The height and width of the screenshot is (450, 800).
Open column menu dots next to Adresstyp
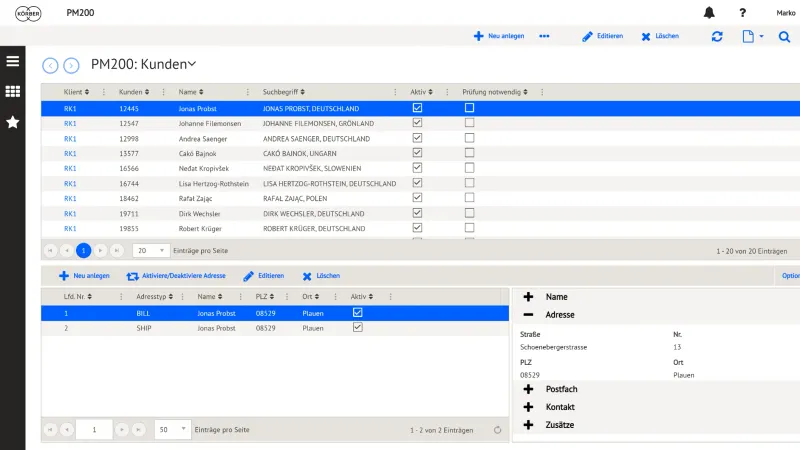pos(182,296)
